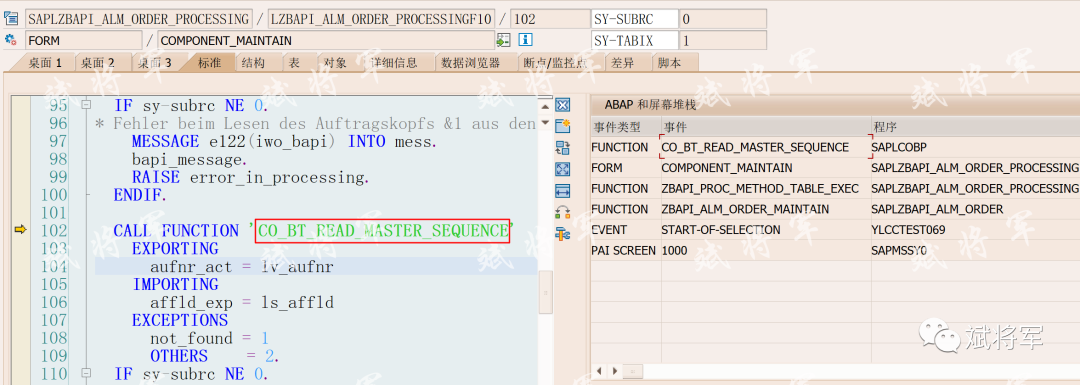Click the code editor scroll-down arrow
Screen dimensions: 1080x385
tap(546, 123)
